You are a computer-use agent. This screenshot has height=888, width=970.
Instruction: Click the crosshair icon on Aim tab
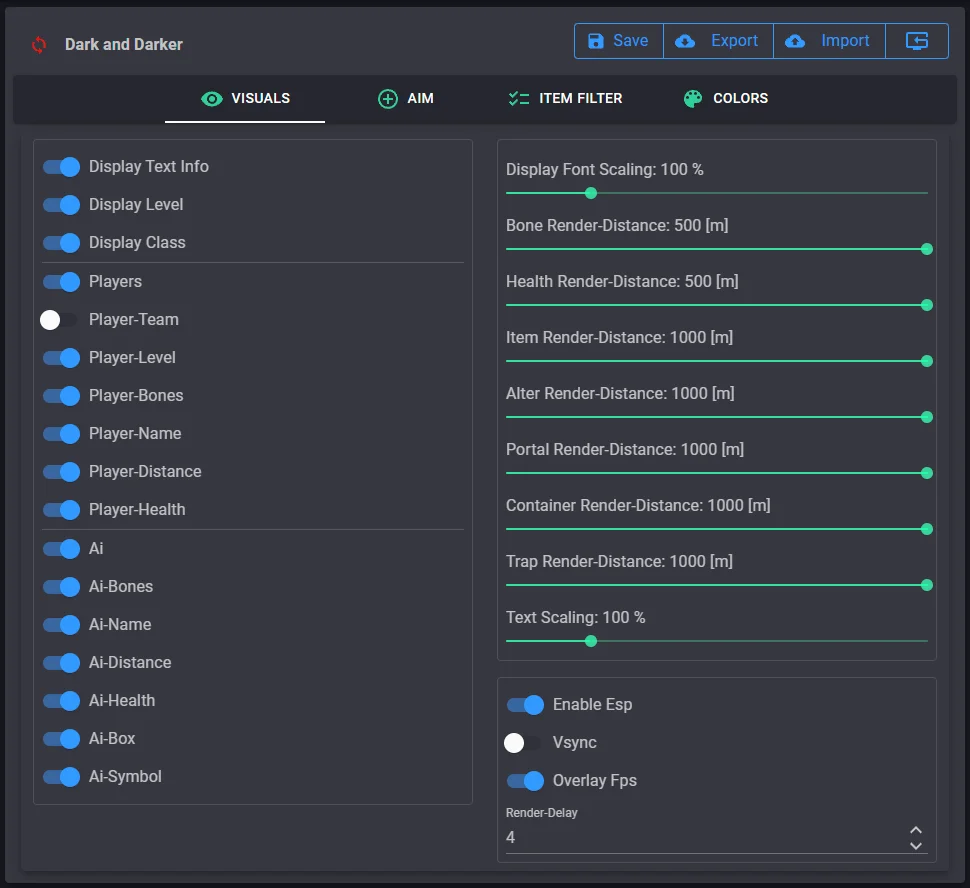pyautogui.click(x=387, y=99)
